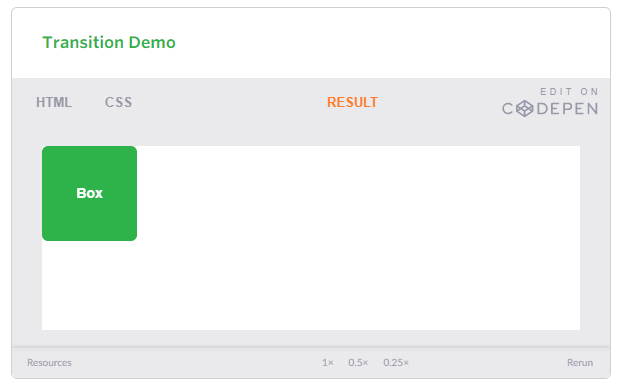This screenshot has height=392, width=624.
Task: Set preview zoom to 0.25×
Action: pyautogui.click(x=396, y=363)
